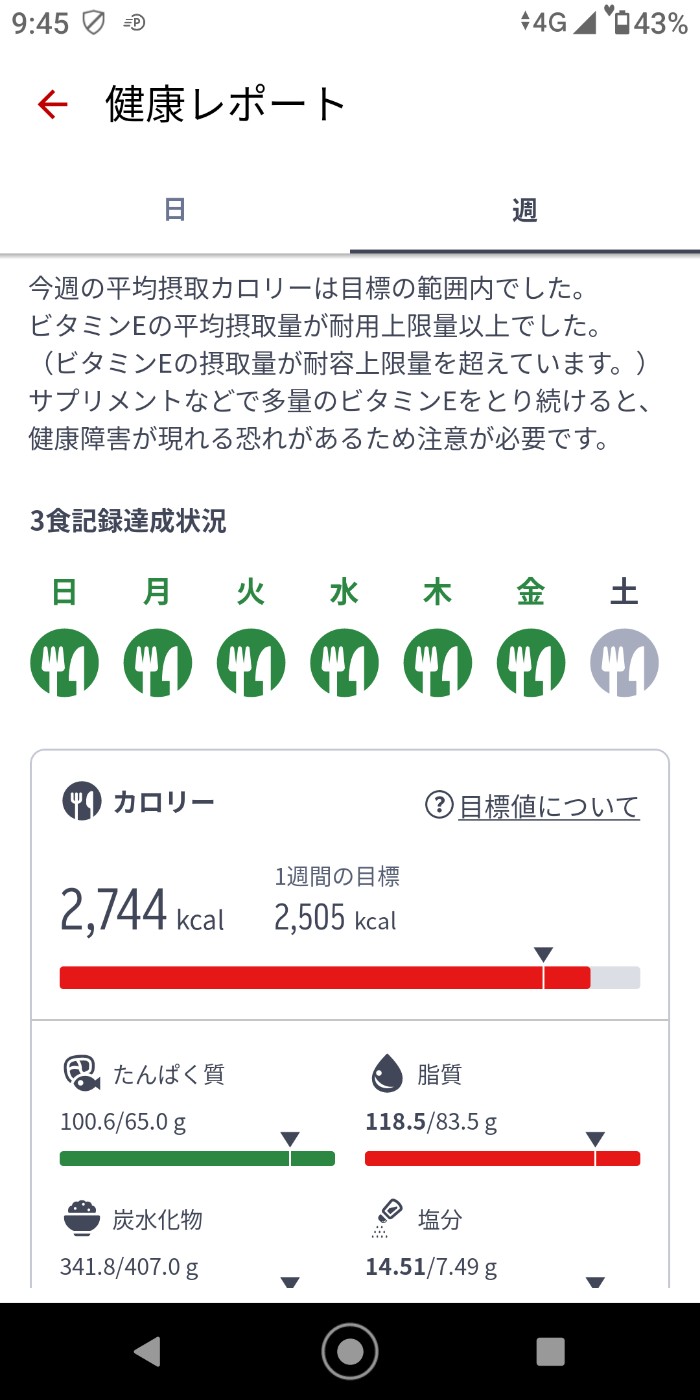This screenshot has height=1400, width=700.
Task: Tap the 炭水化物 rice bowl icon
Action: coord(81,1220)
